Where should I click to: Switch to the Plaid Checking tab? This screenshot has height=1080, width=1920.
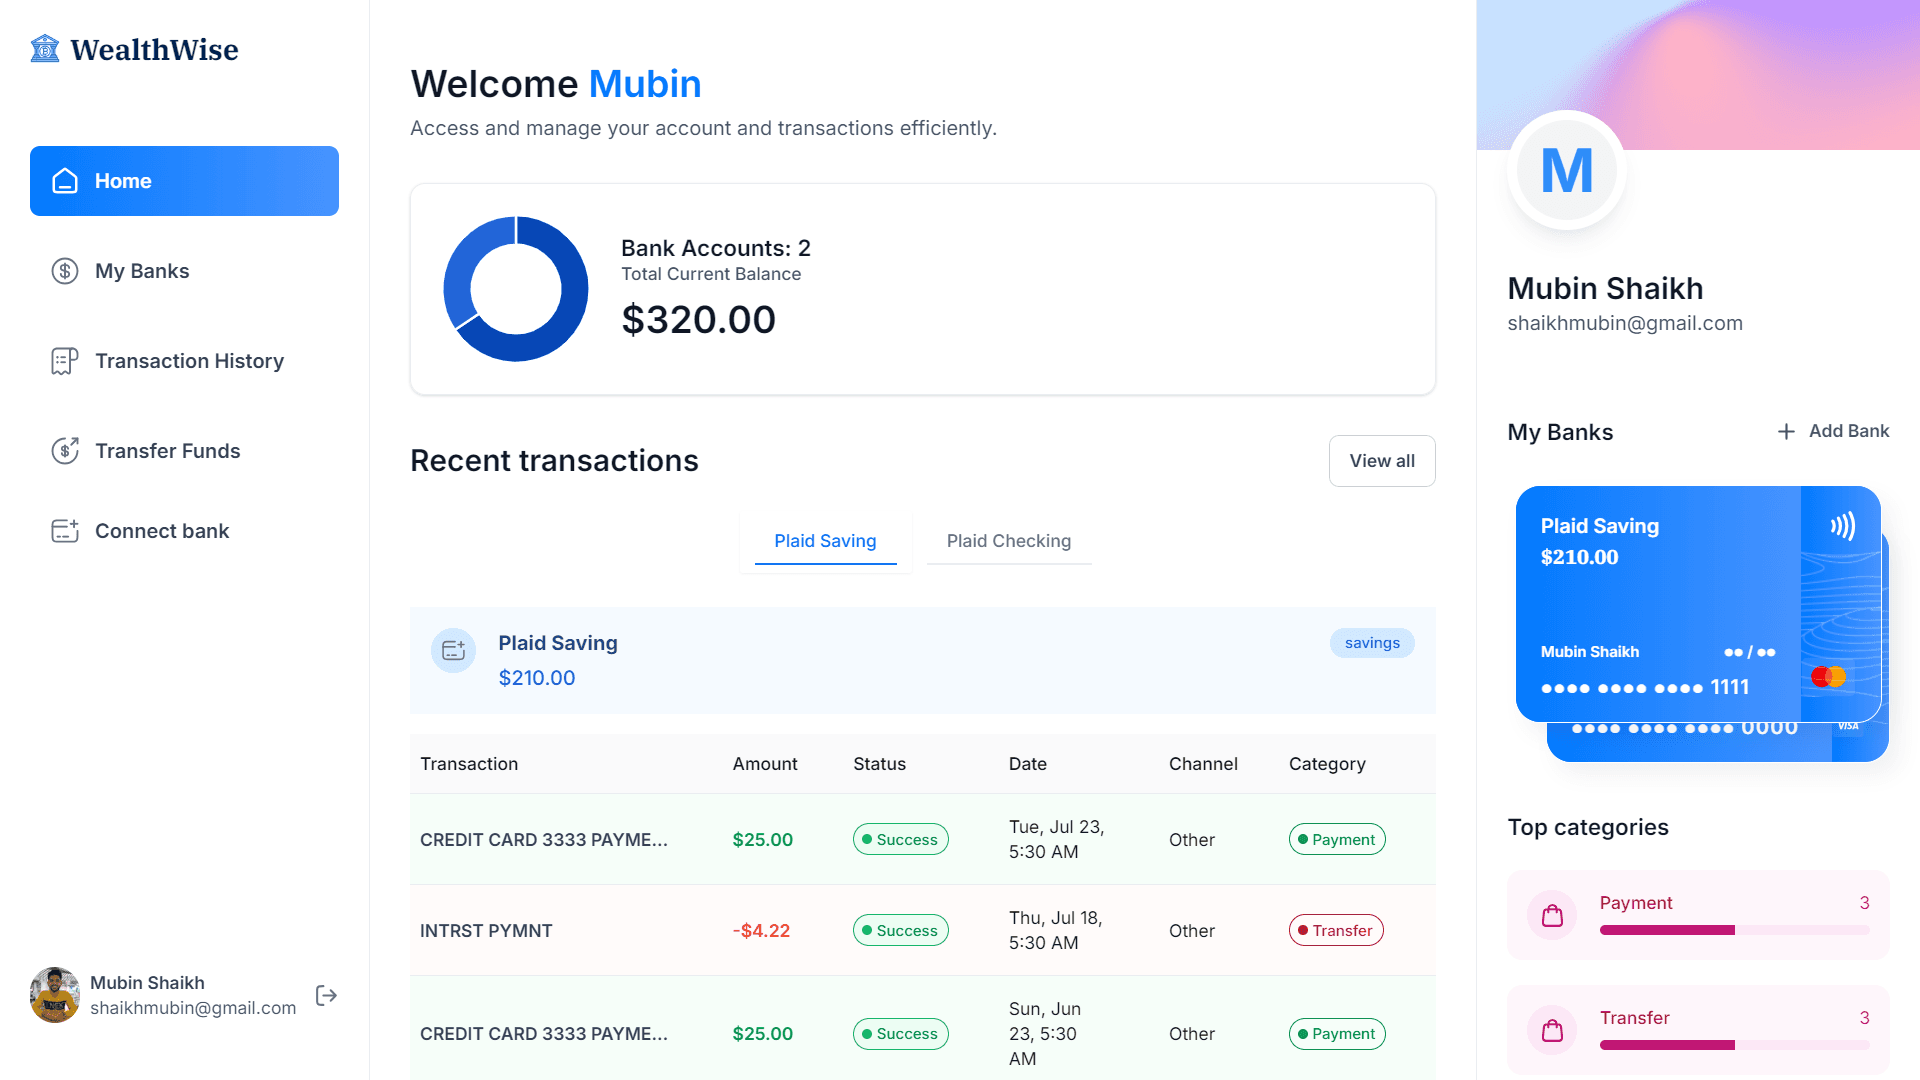(1008, 541)
